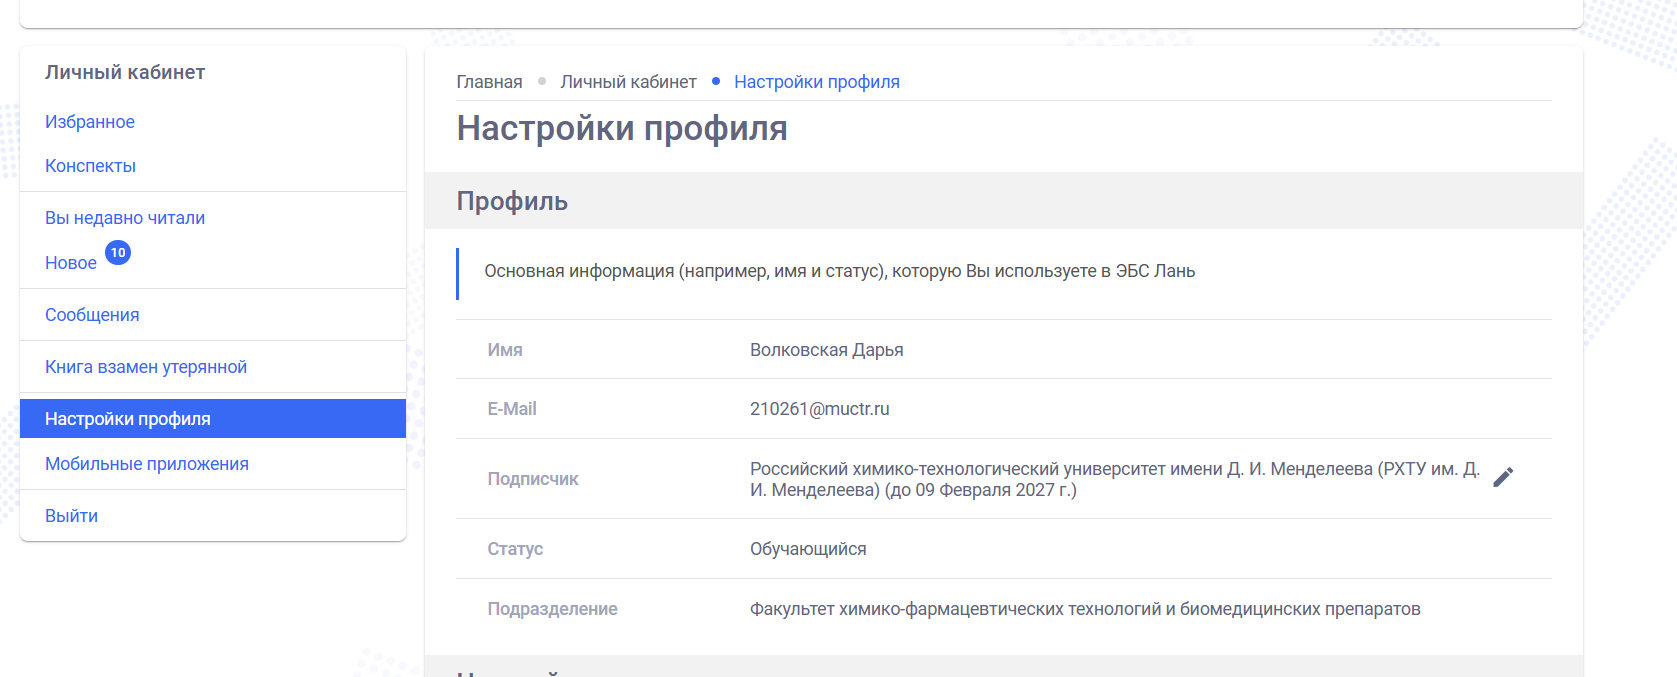This screenshot has height=677, width=1677.
Task: Click the 10 notification badge next to Новое
Action: click(x=118, y=253)
